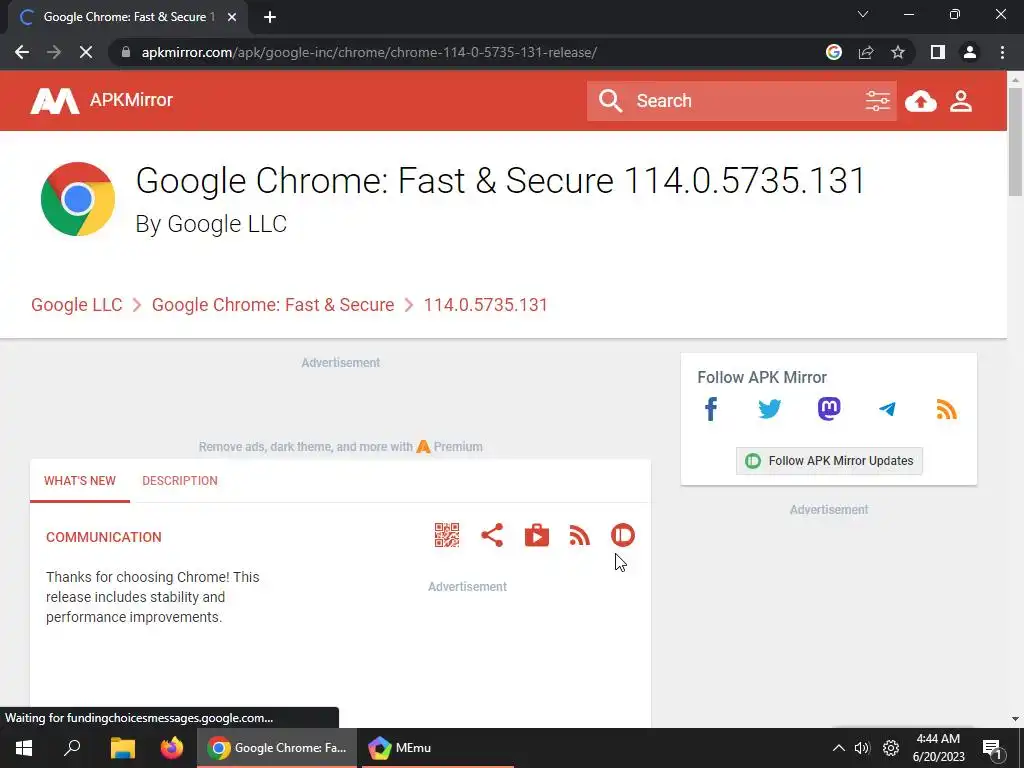The height and width of the screenshot is (768, 1024).
Task: Stop loading the page
Action: coord(86,52)
